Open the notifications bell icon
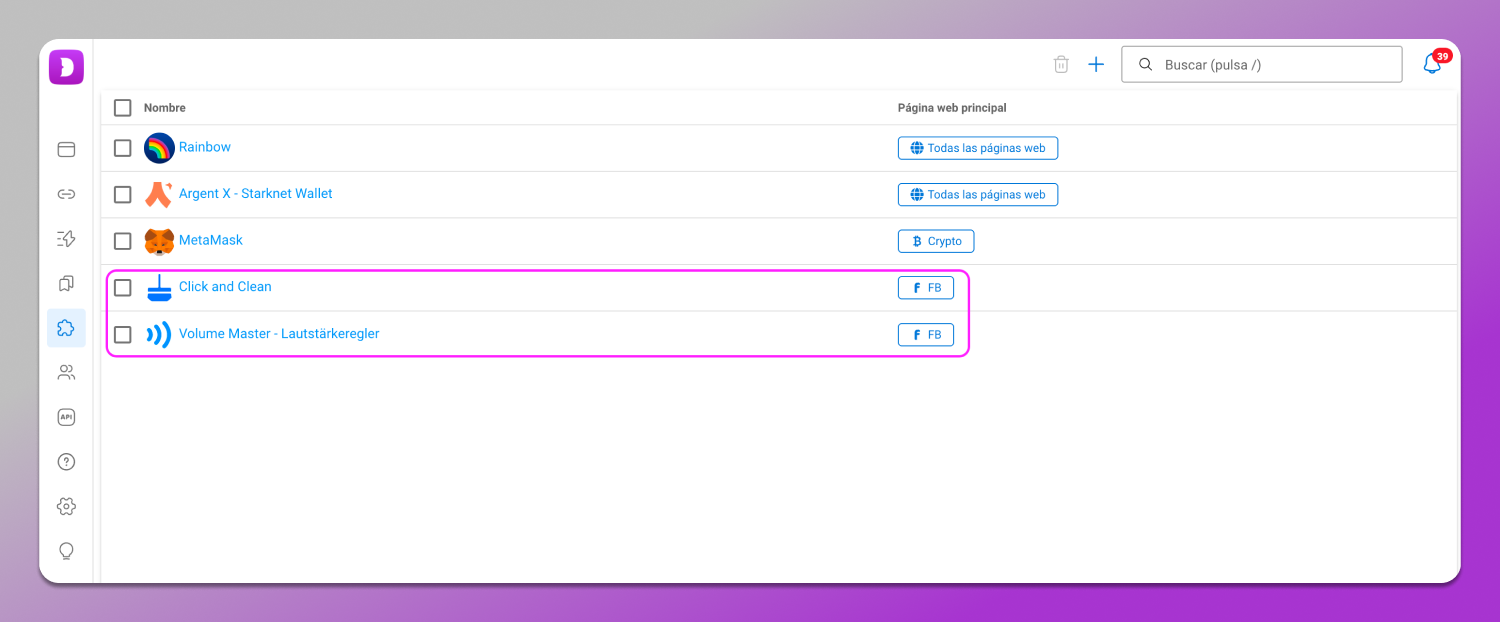1500x622 pixels. [1432, 64]
